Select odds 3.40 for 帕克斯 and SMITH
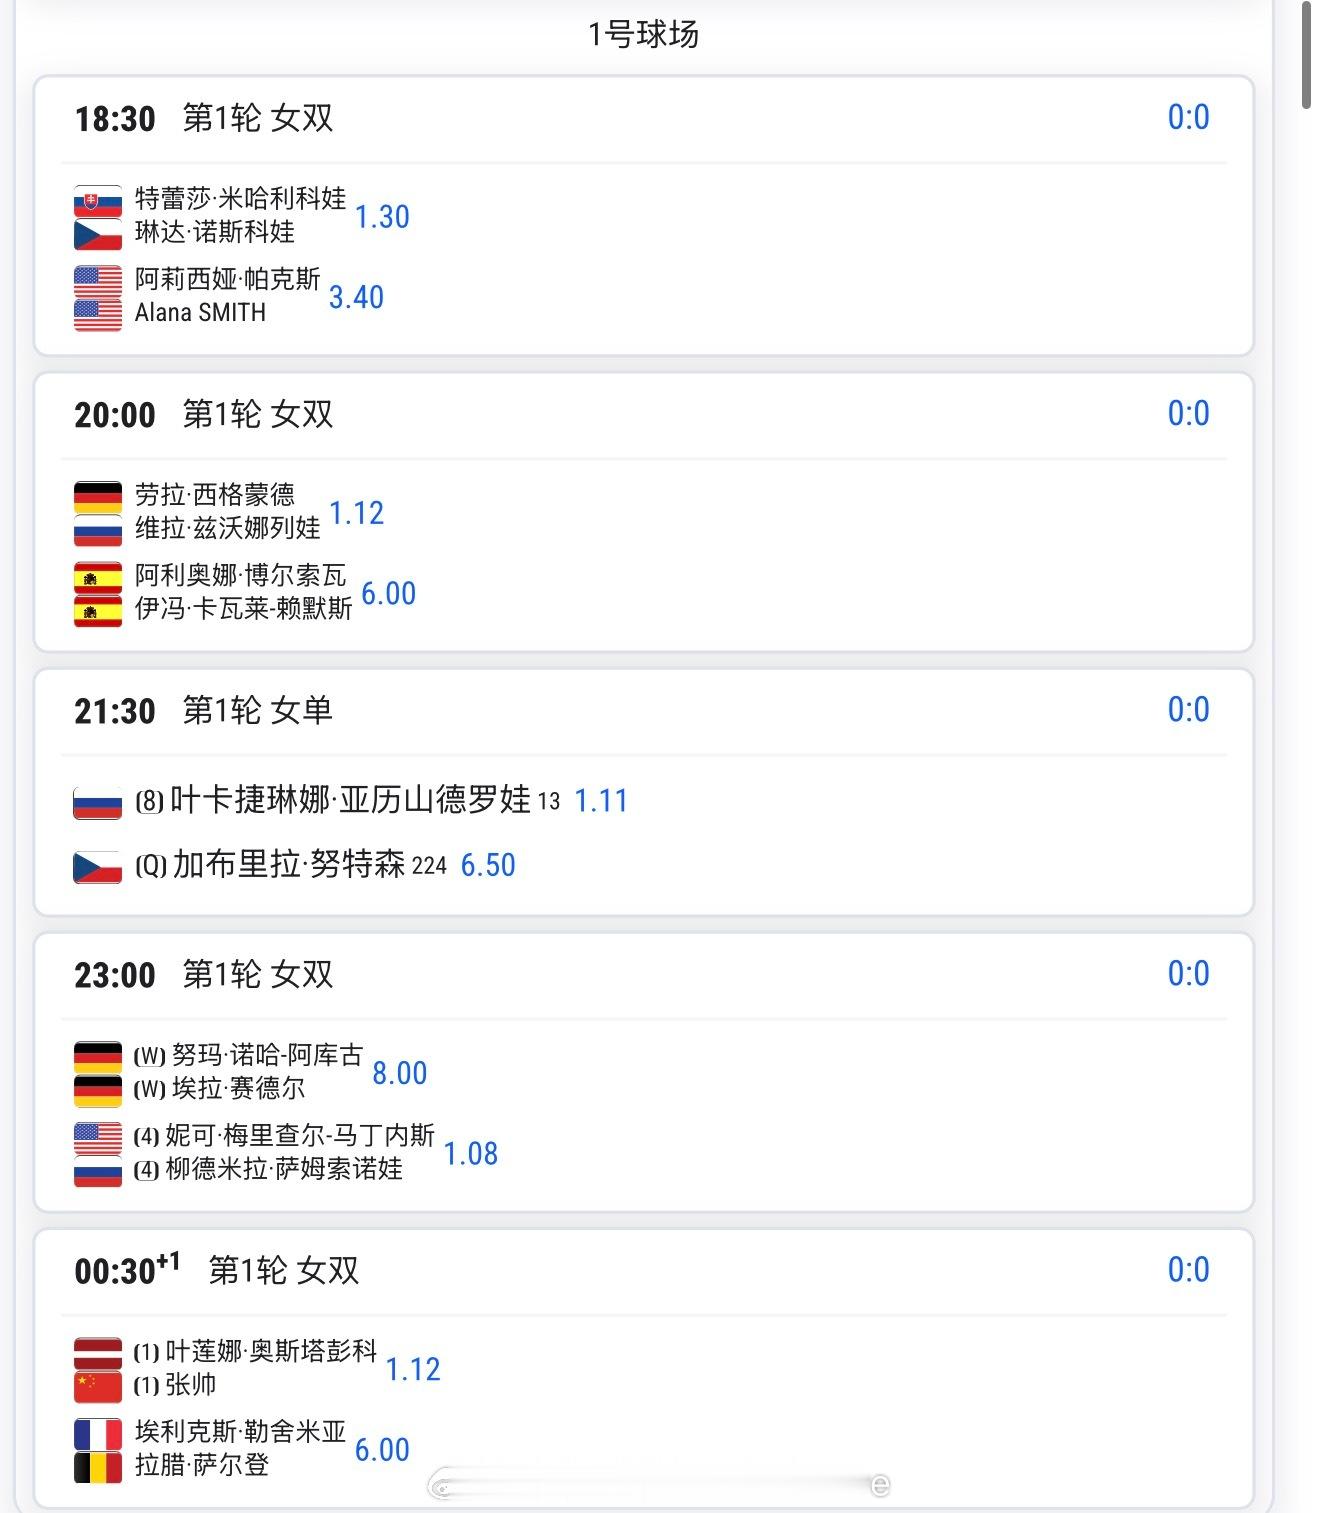This screenshot has height=1513, width=1320. pyautogui.click(x=356, y=298)
